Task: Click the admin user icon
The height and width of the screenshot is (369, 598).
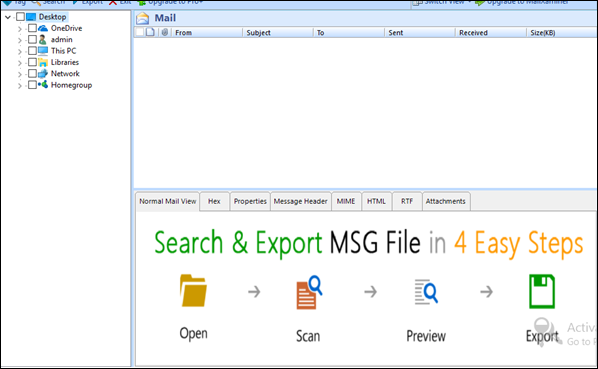Action: tap(43, 40)
